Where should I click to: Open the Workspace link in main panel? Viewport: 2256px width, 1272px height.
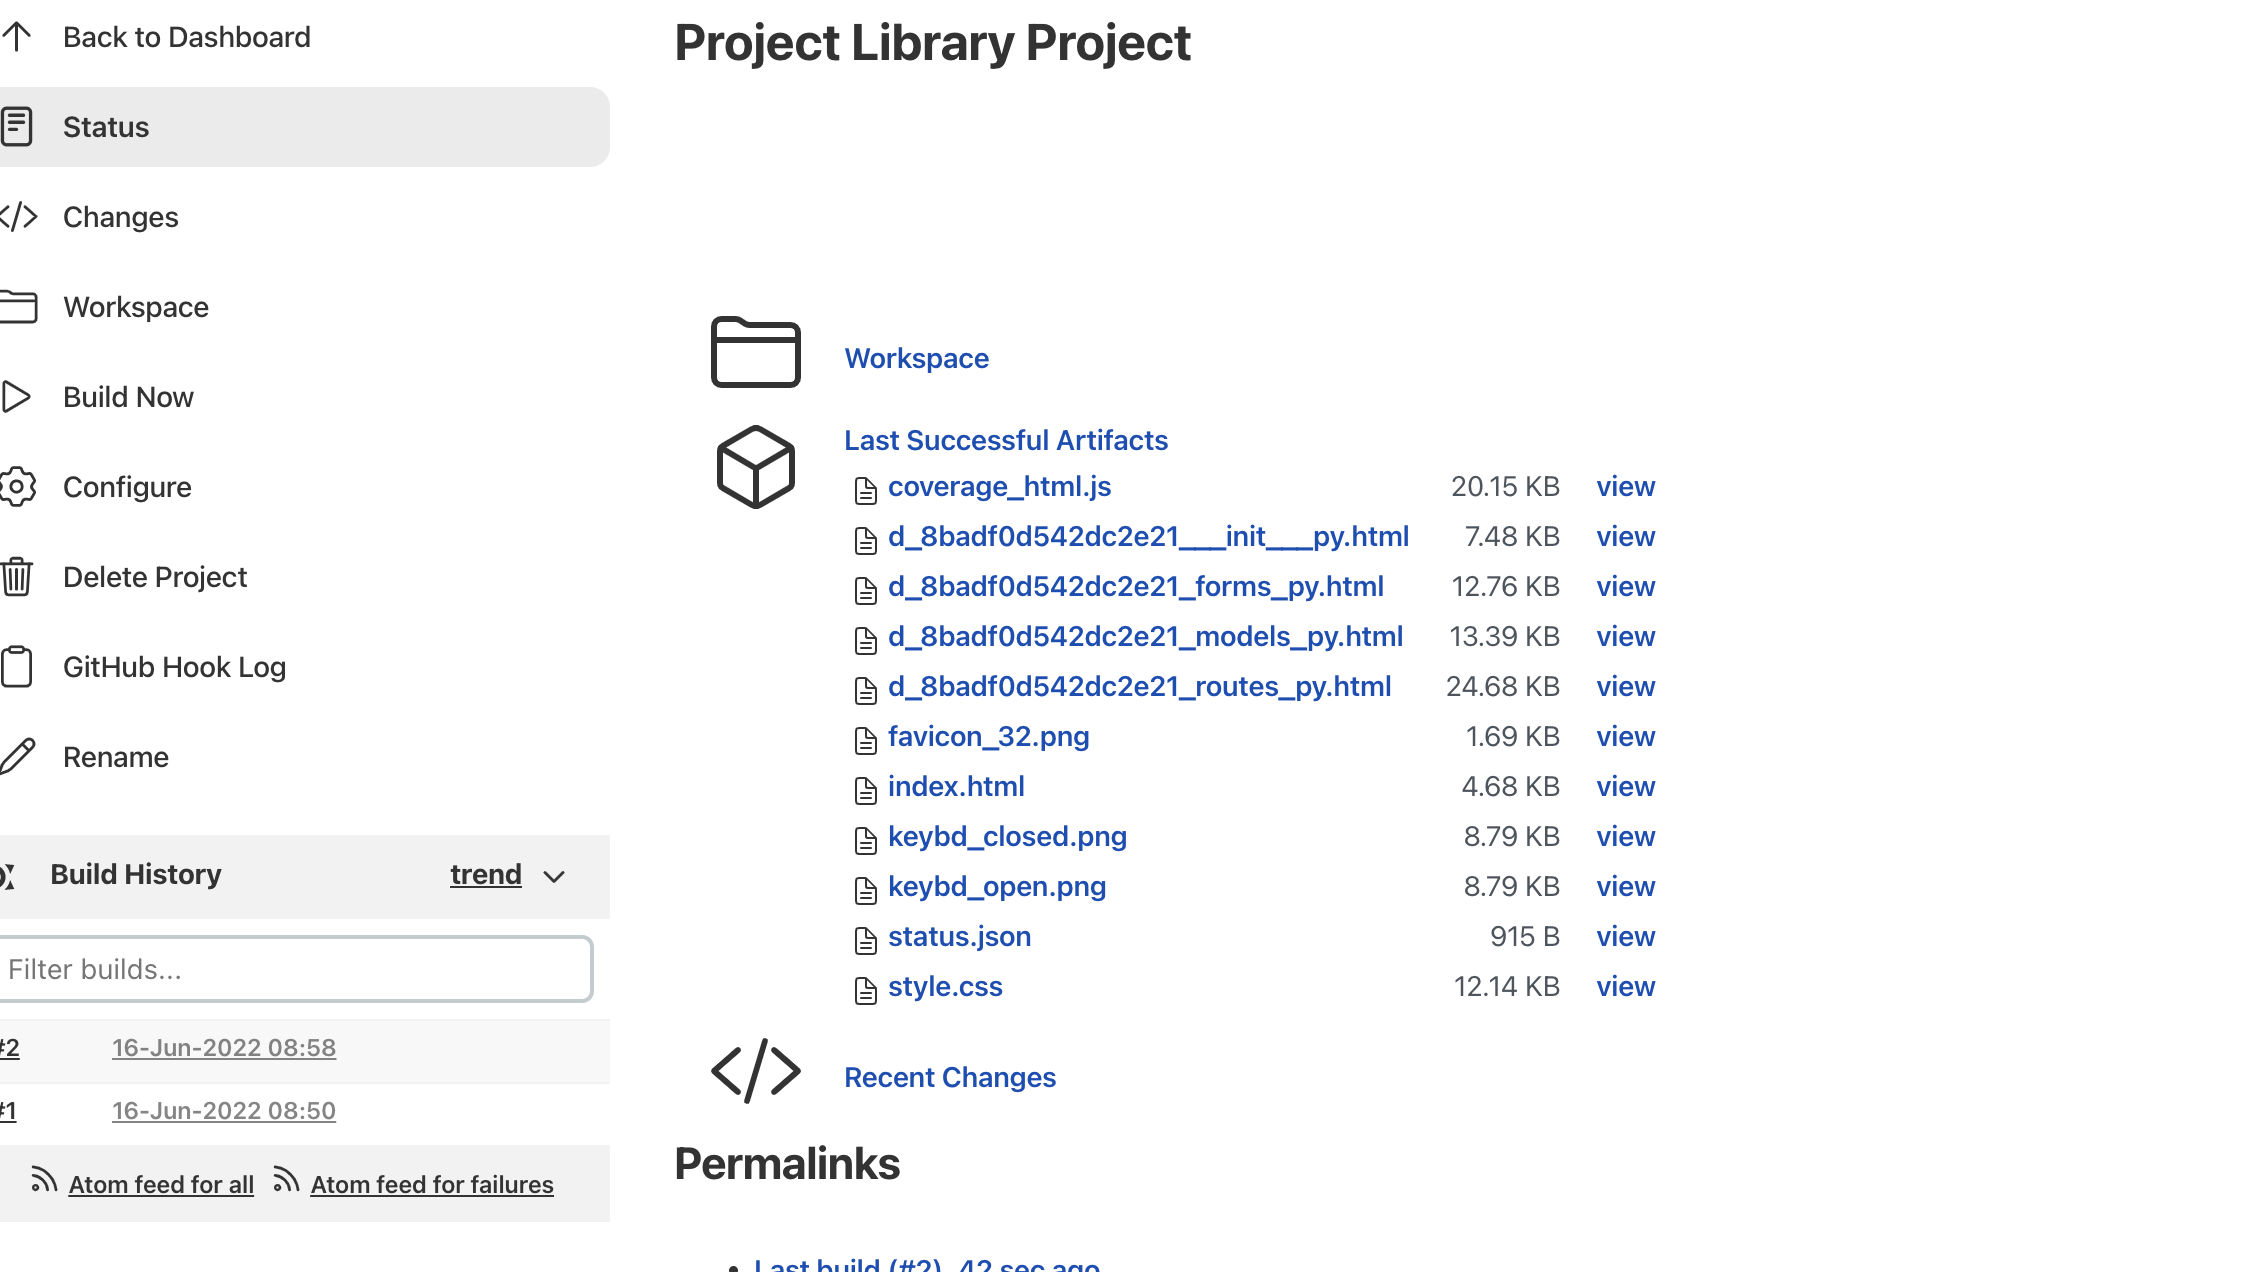916,358
